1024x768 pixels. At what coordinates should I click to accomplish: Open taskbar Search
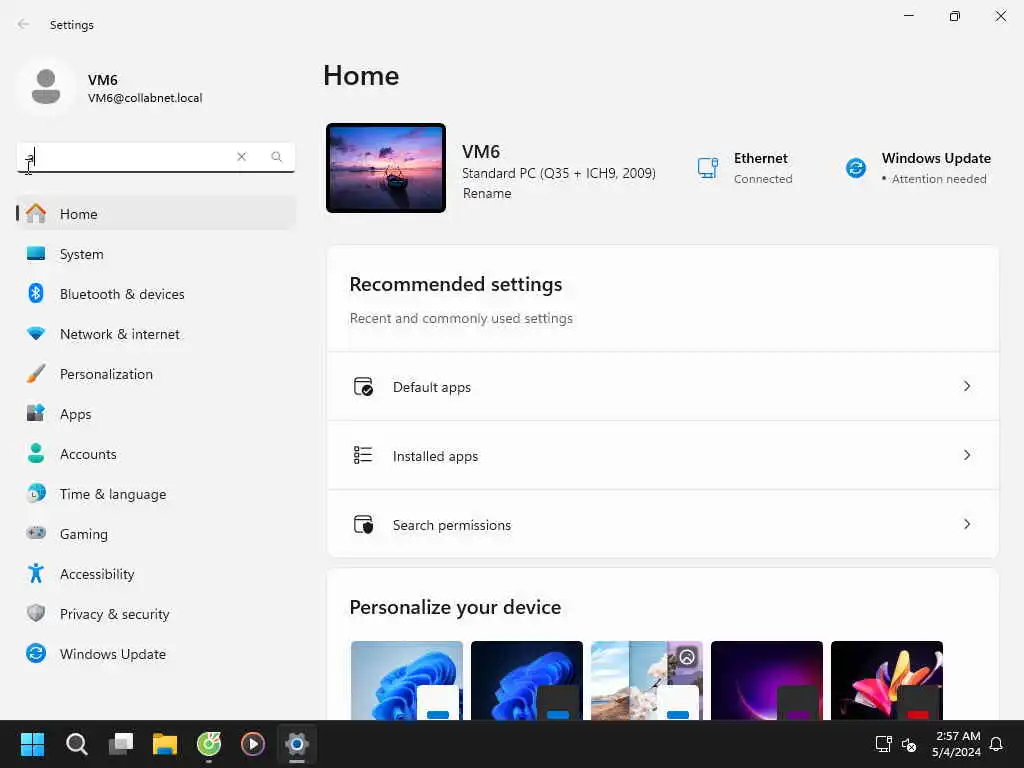(76, 744)
